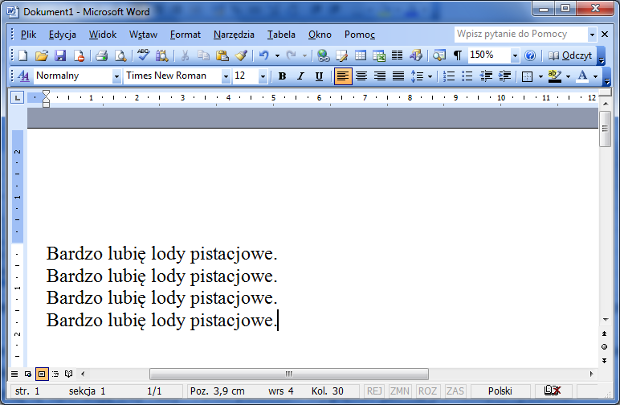
Task: Insert a table using the toolbar icon
Action: tap(360, 55)
